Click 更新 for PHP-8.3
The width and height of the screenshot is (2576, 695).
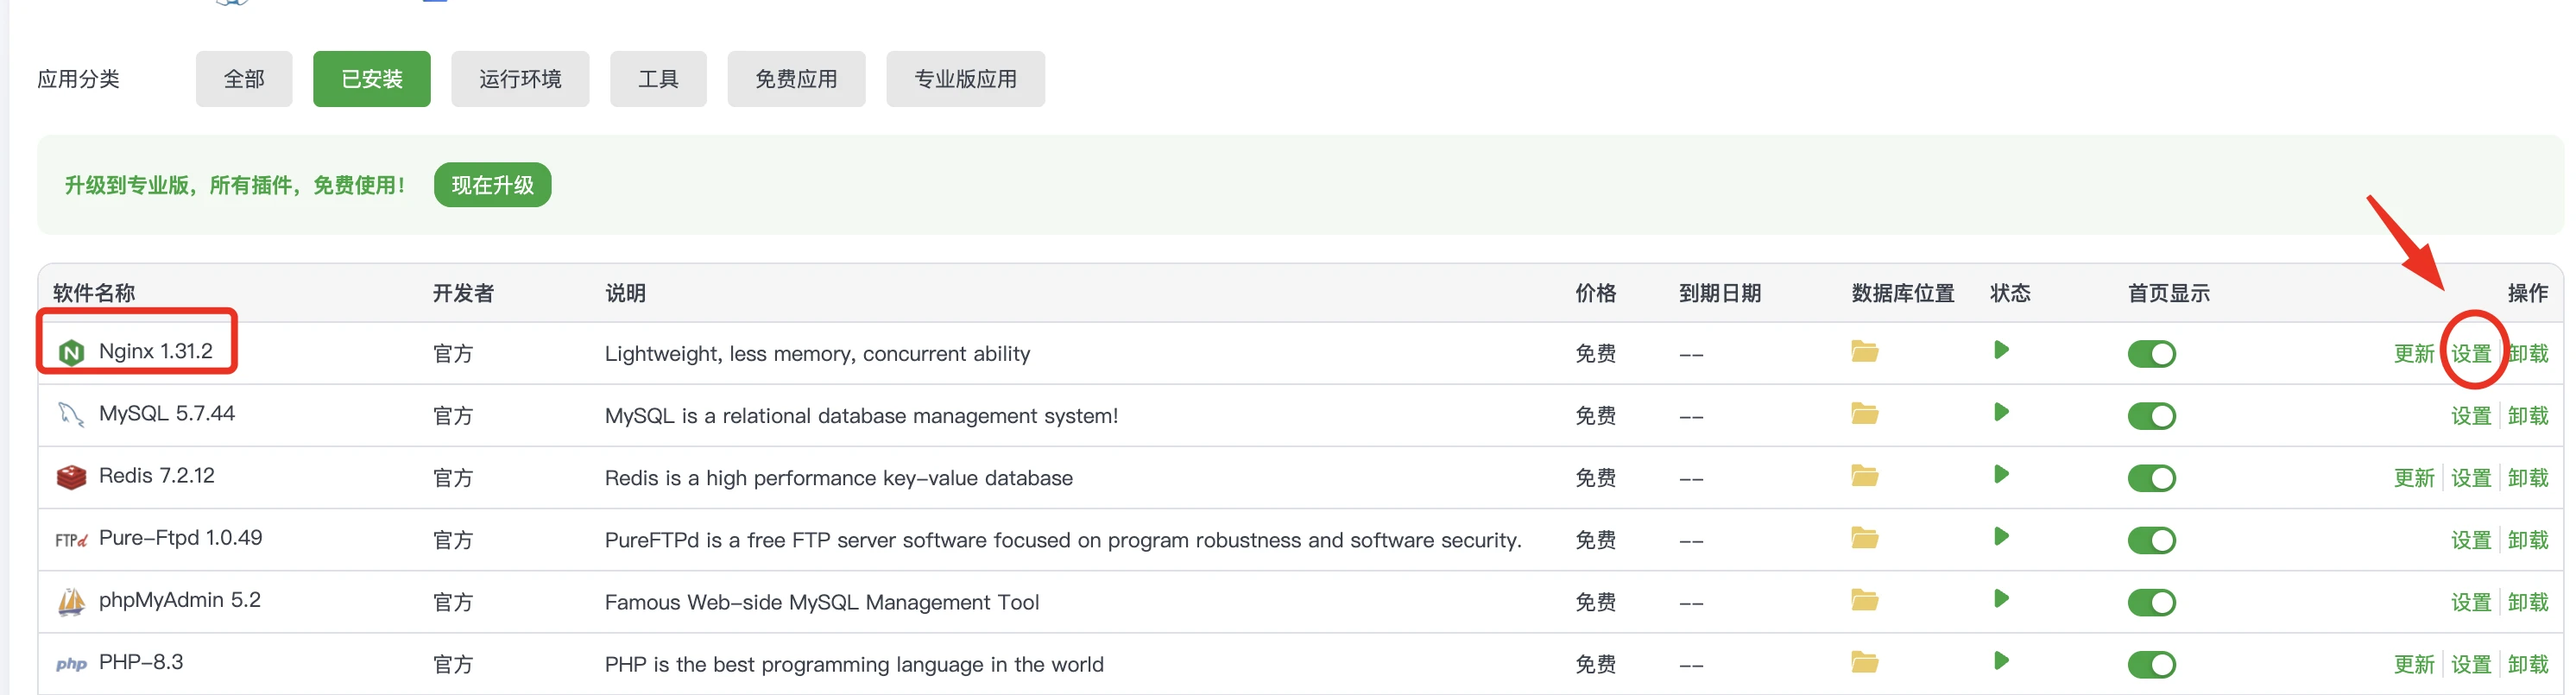tap(2414, 664)
